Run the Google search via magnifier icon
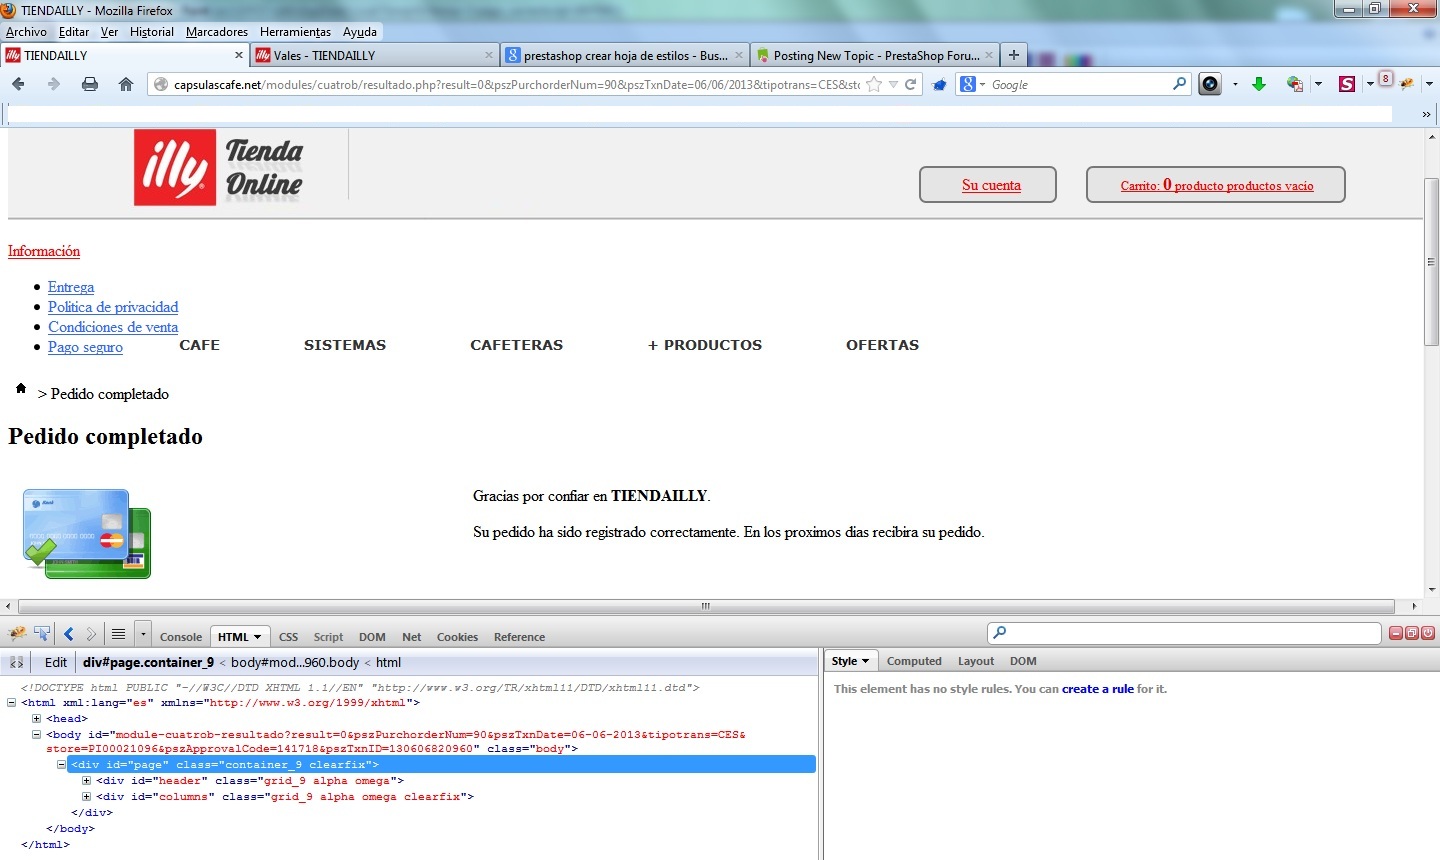1440x860 pixels. [x=1180, y=84]
